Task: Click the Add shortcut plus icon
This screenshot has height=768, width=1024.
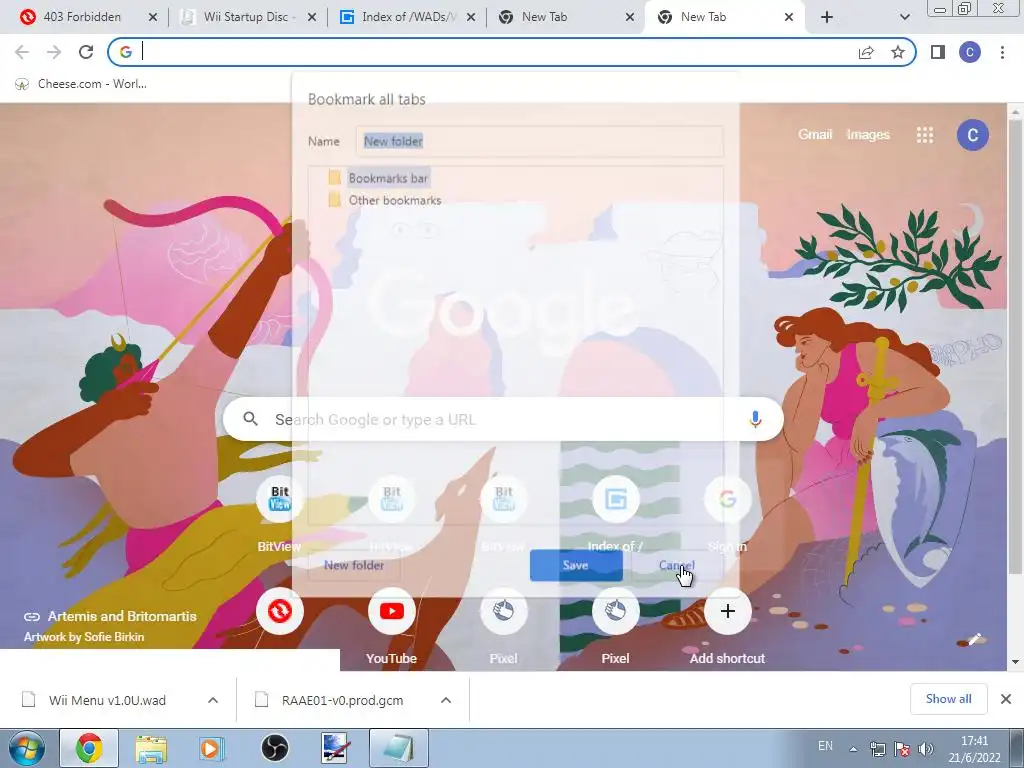Action: tap(727, 612)
